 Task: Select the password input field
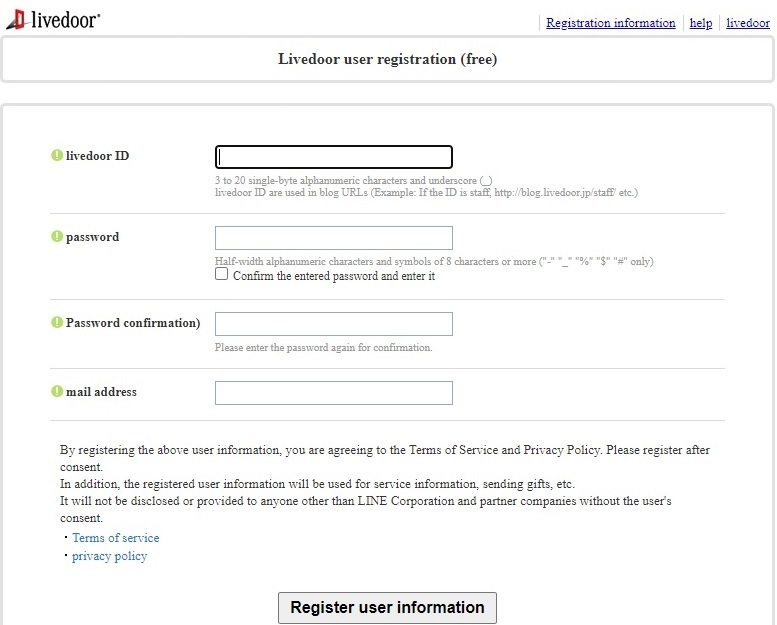[333, 238]
